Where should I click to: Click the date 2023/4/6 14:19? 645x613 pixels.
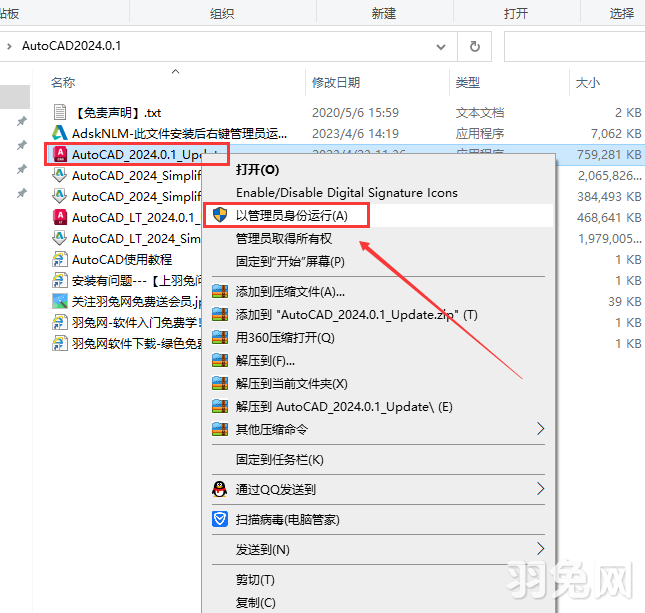pyautogui.click(x=355, y=133)
